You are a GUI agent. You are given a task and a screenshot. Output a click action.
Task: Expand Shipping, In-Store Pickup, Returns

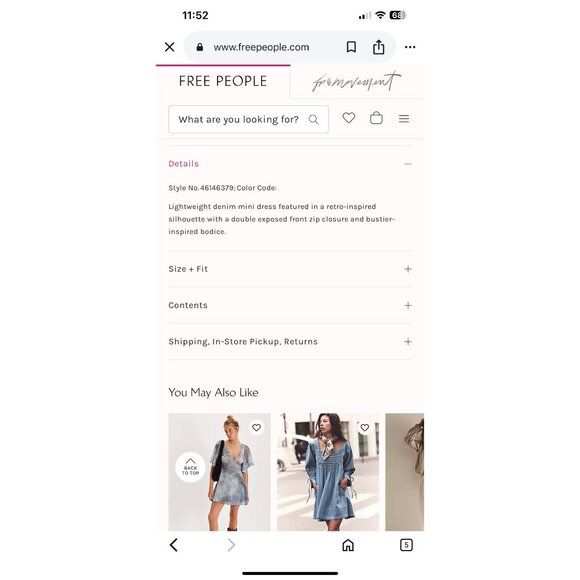[x=290, y=341]
